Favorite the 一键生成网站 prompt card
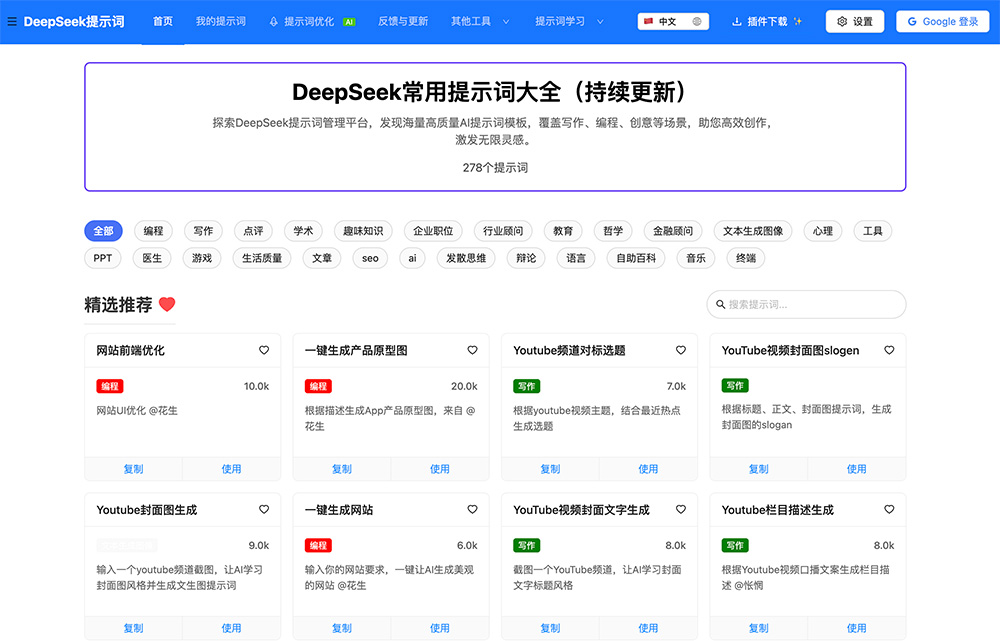Viewport: 1000px width, 641px height. click(472, 509)
